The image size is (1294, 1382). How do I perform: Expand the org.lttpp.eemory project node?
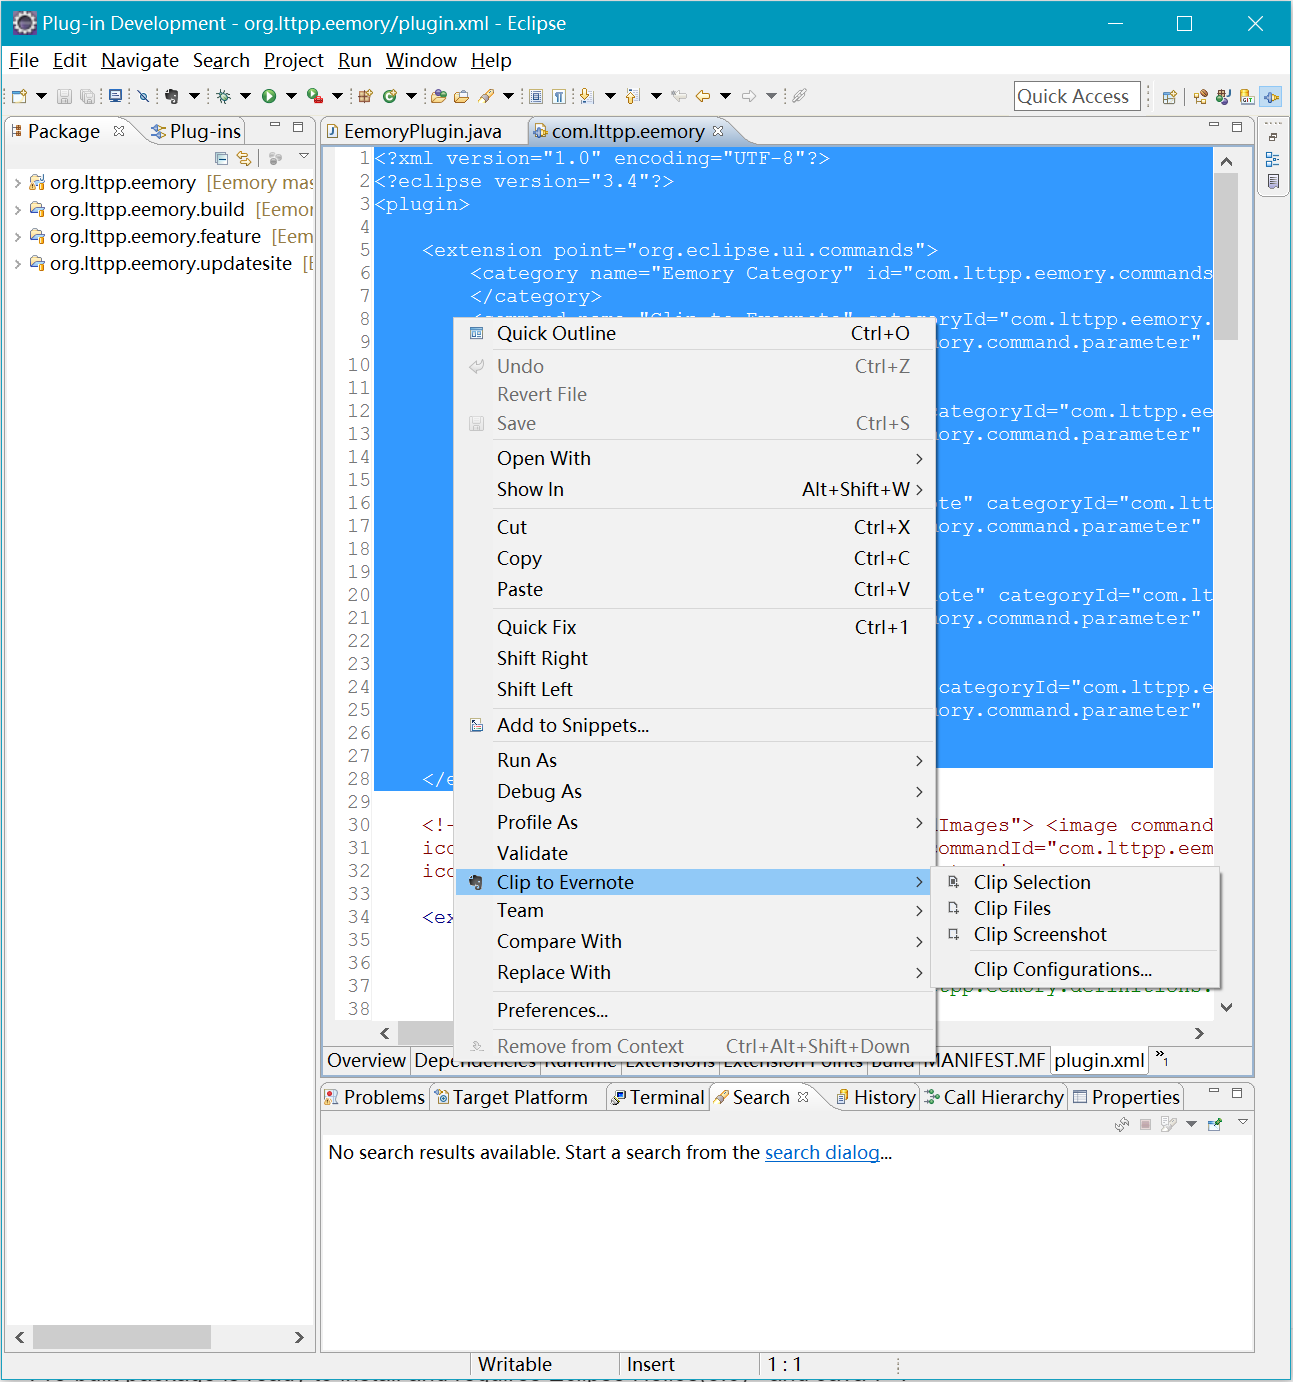coord(17,183)
